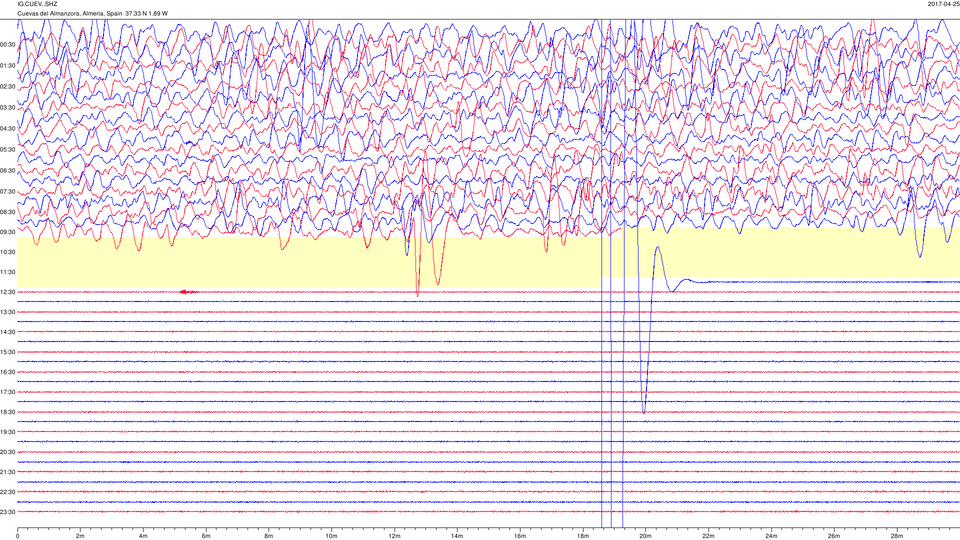Screen dimensions: 960x540
Task: Select the 04:30 time label
Action: click(8, 129)
